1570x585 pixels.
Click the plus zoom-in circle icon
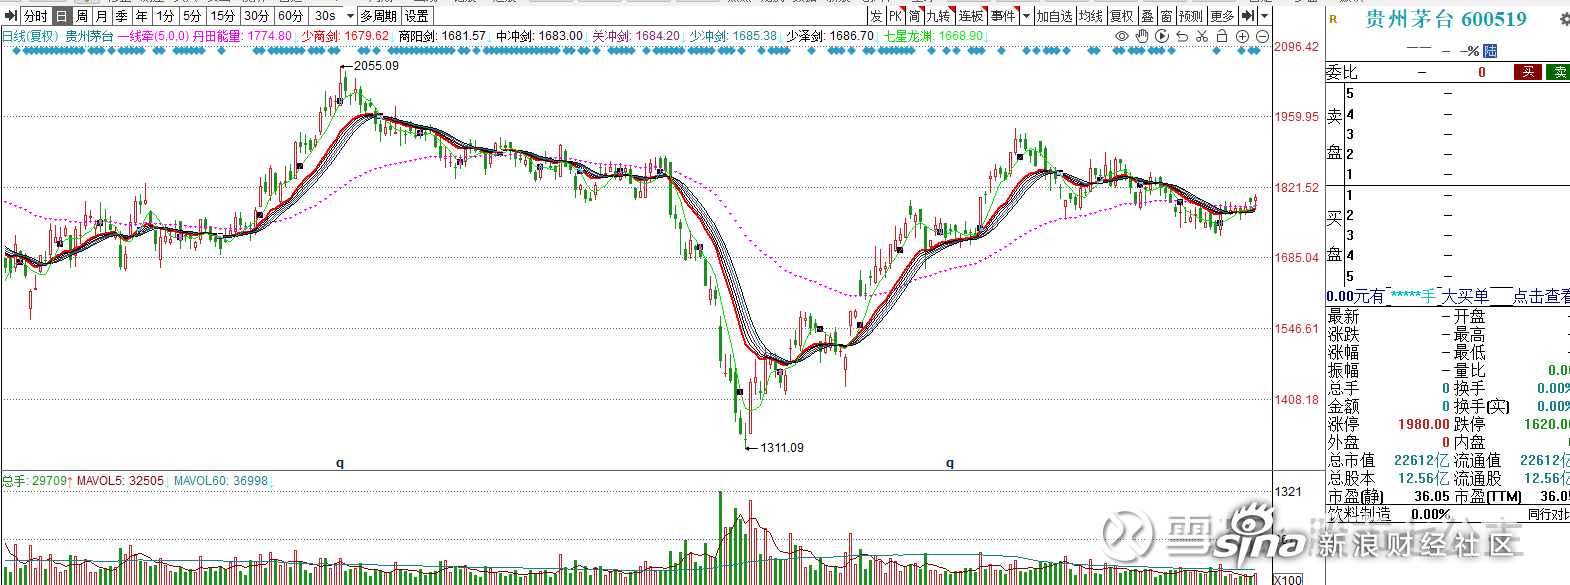pos(1242,36)
